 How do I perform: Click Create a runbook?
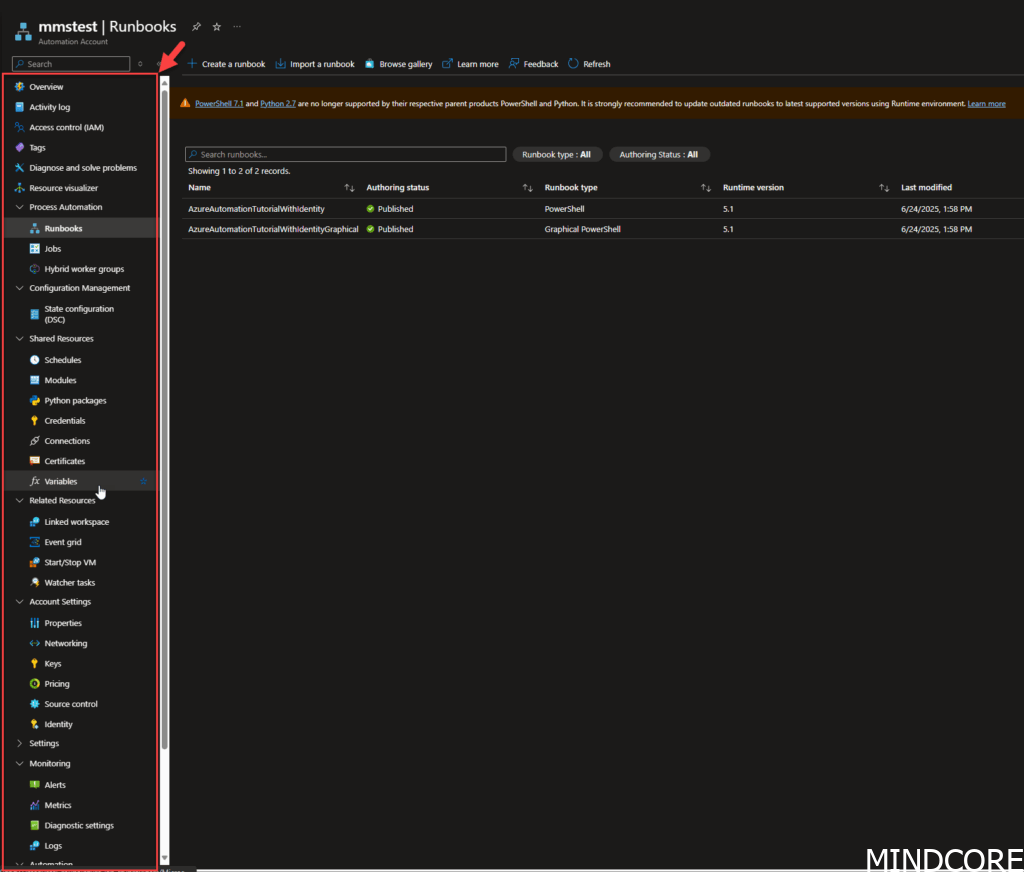[x=226, y=64]
